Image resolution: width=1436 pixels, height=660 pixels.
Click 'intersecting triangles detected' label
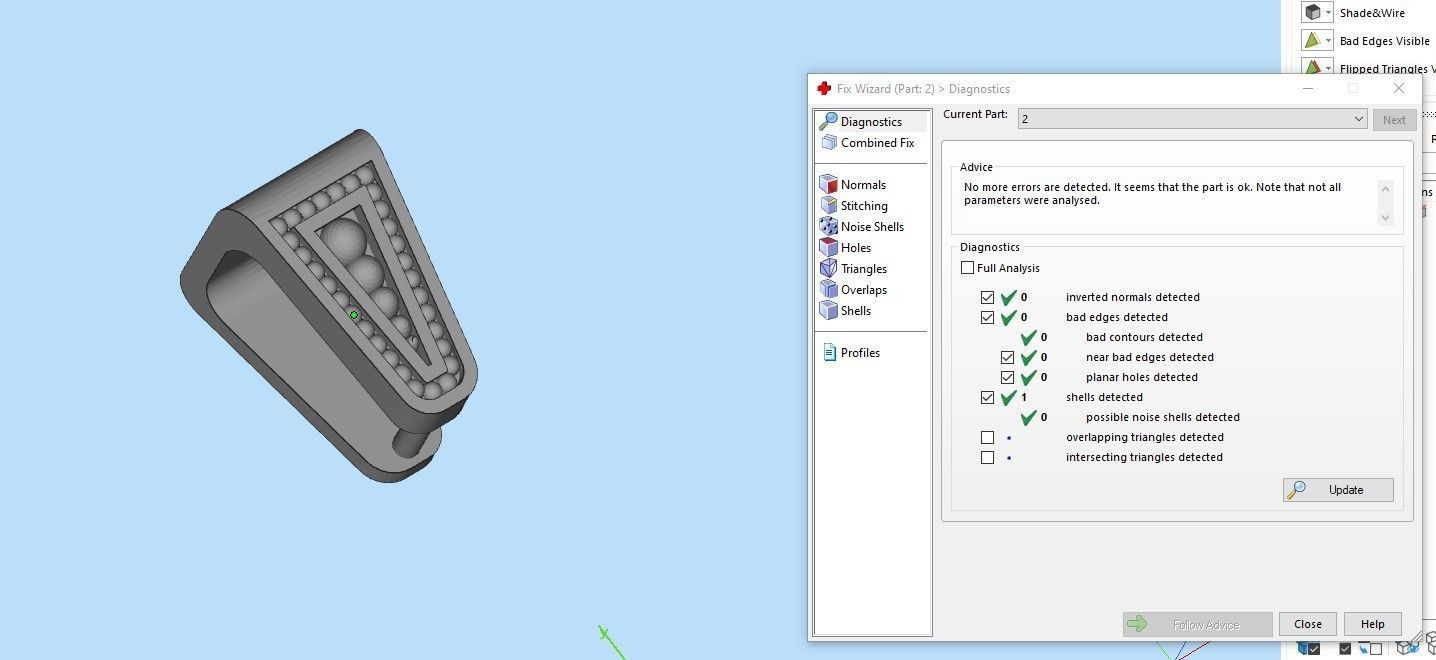click(1144, 458)
